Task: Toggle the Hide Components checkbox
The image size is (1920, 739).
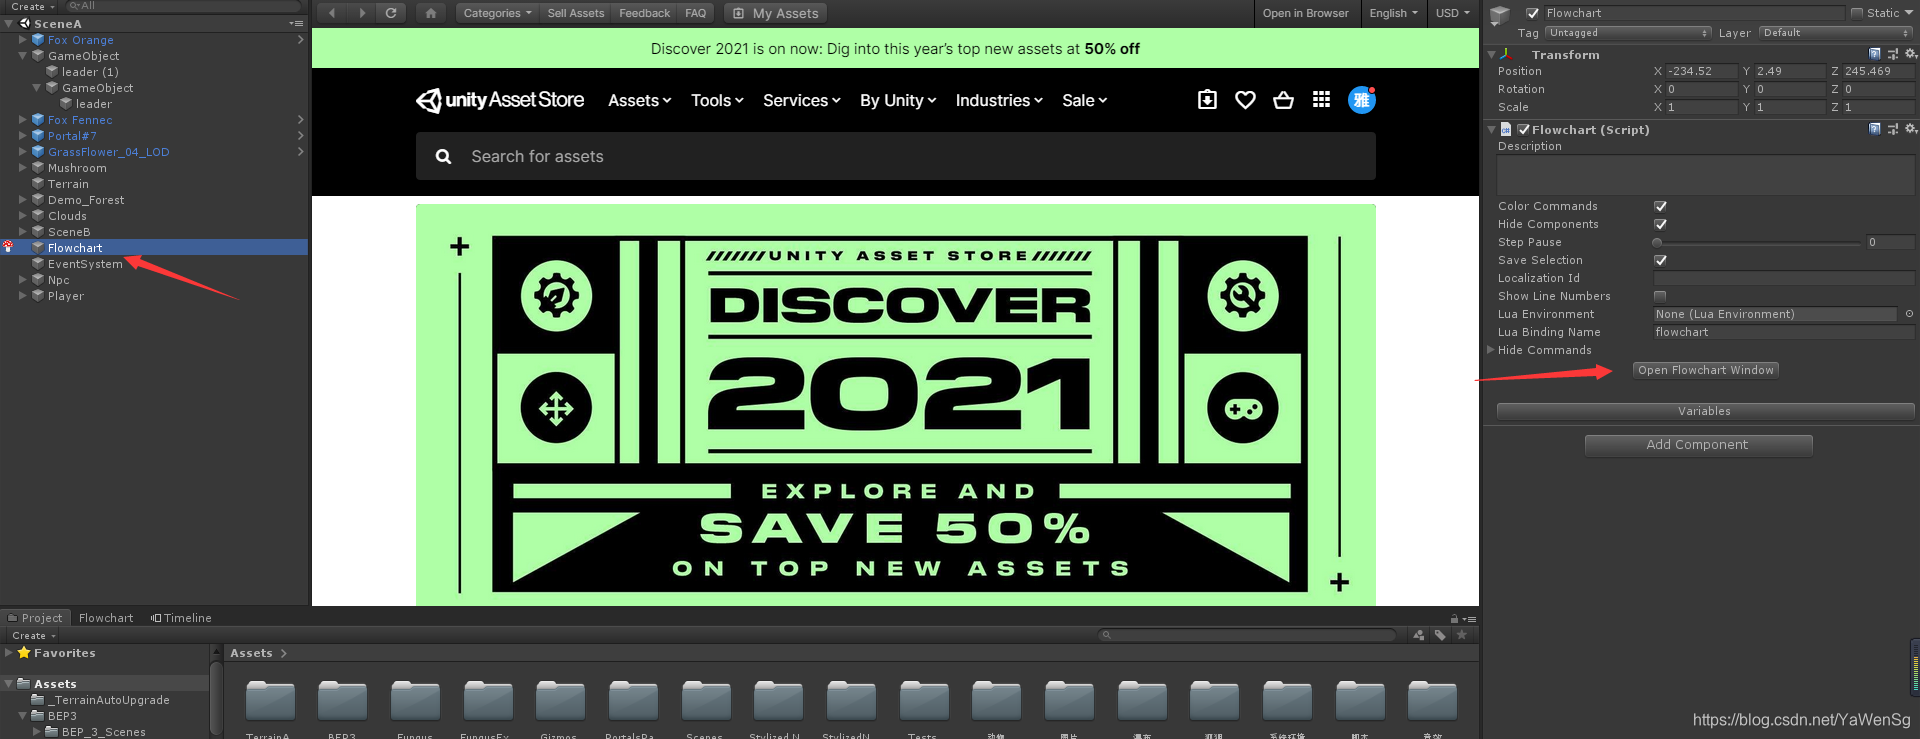Action: (1660, 224)
